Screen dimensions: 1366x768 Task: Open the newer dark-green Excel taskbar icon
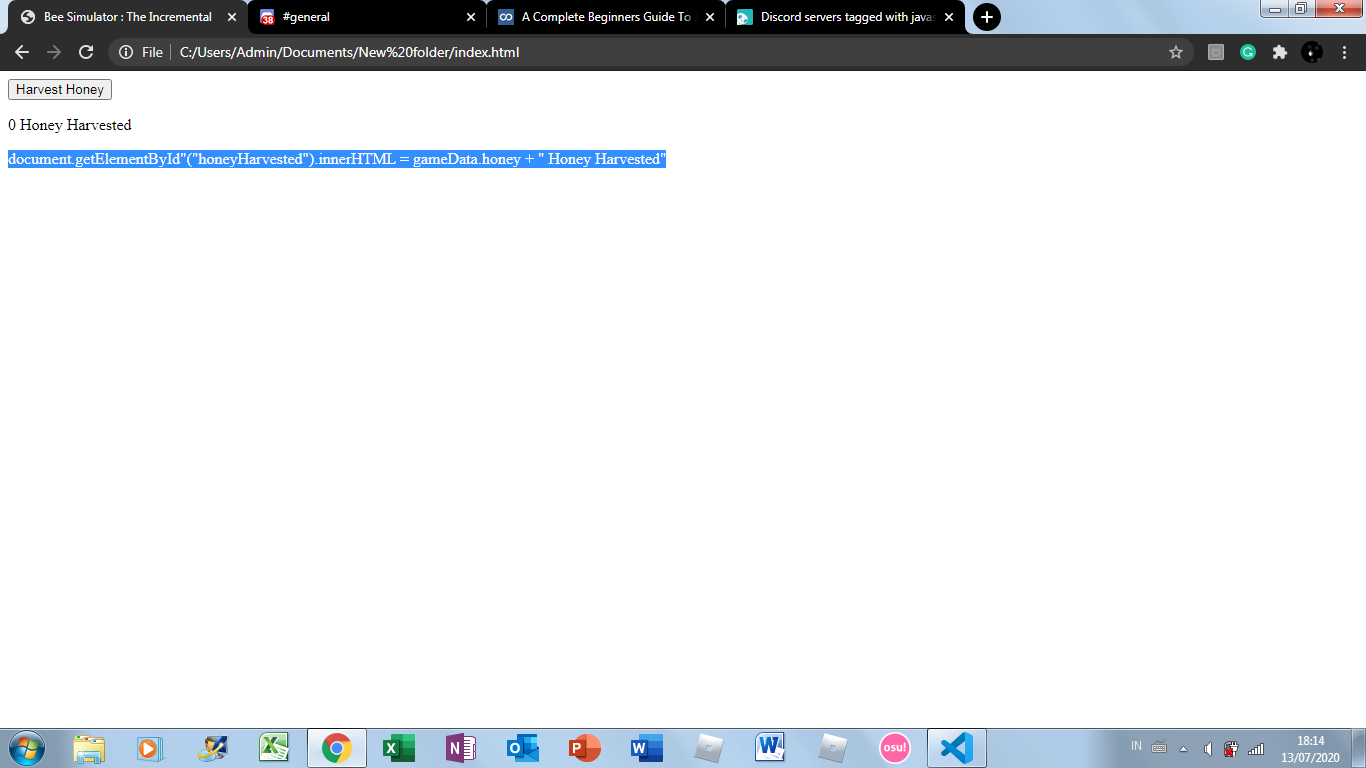(398, 748)
